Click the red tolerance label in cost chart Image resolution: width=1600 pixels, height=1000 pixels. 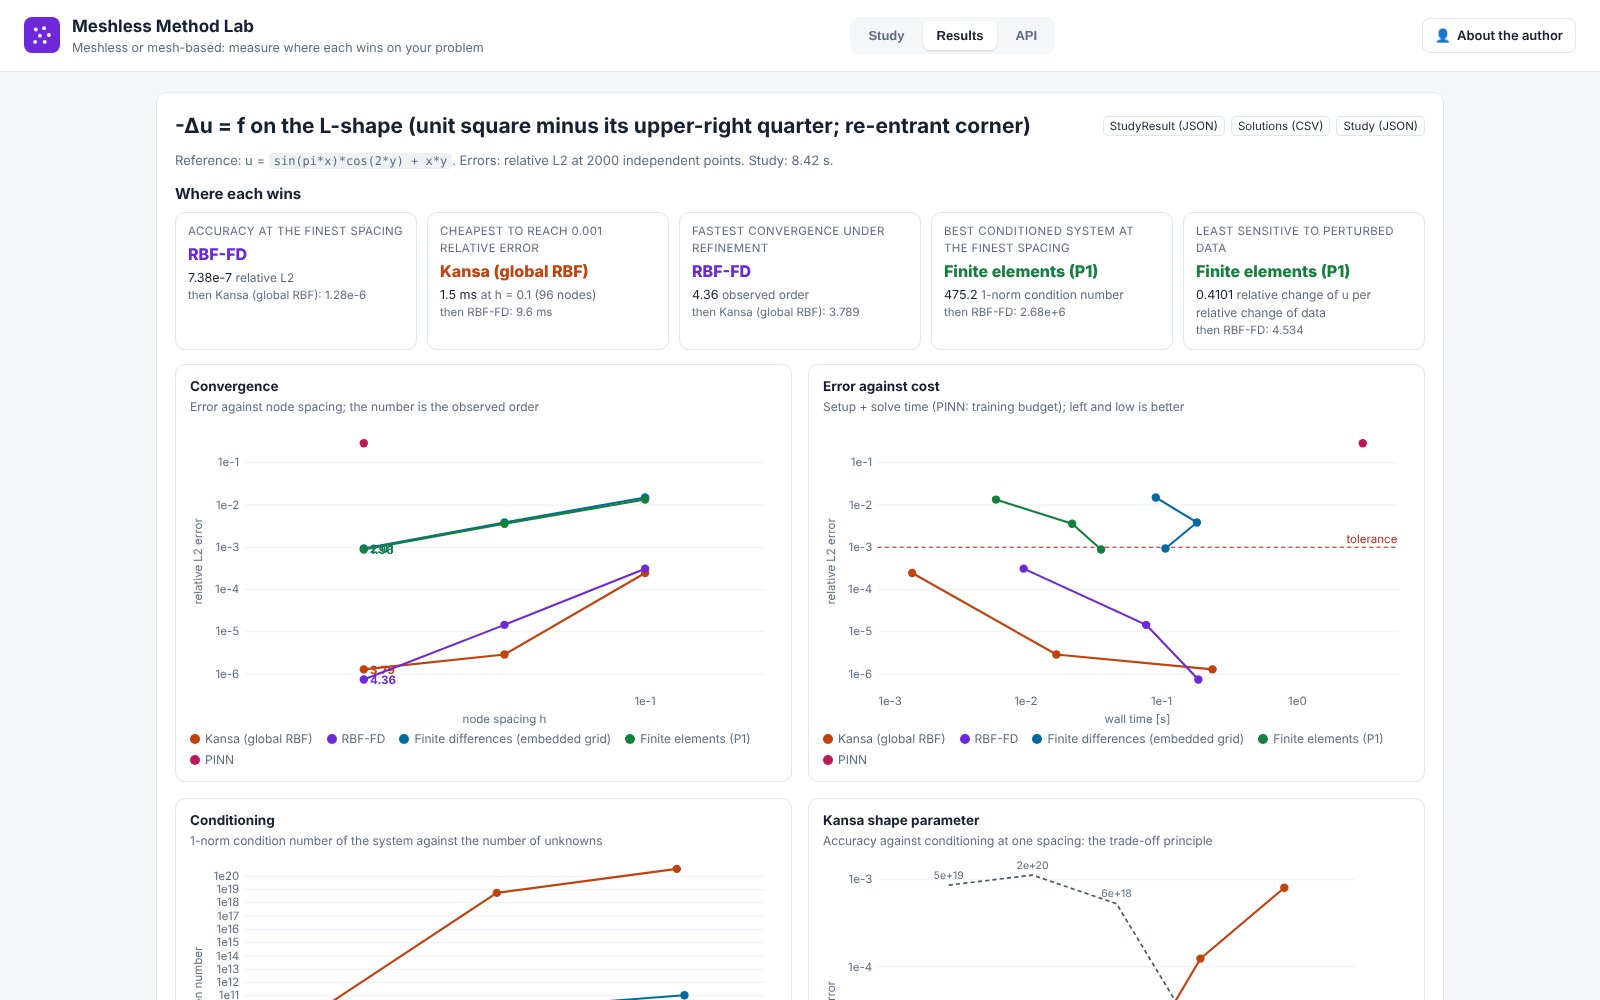[1371, 539]
